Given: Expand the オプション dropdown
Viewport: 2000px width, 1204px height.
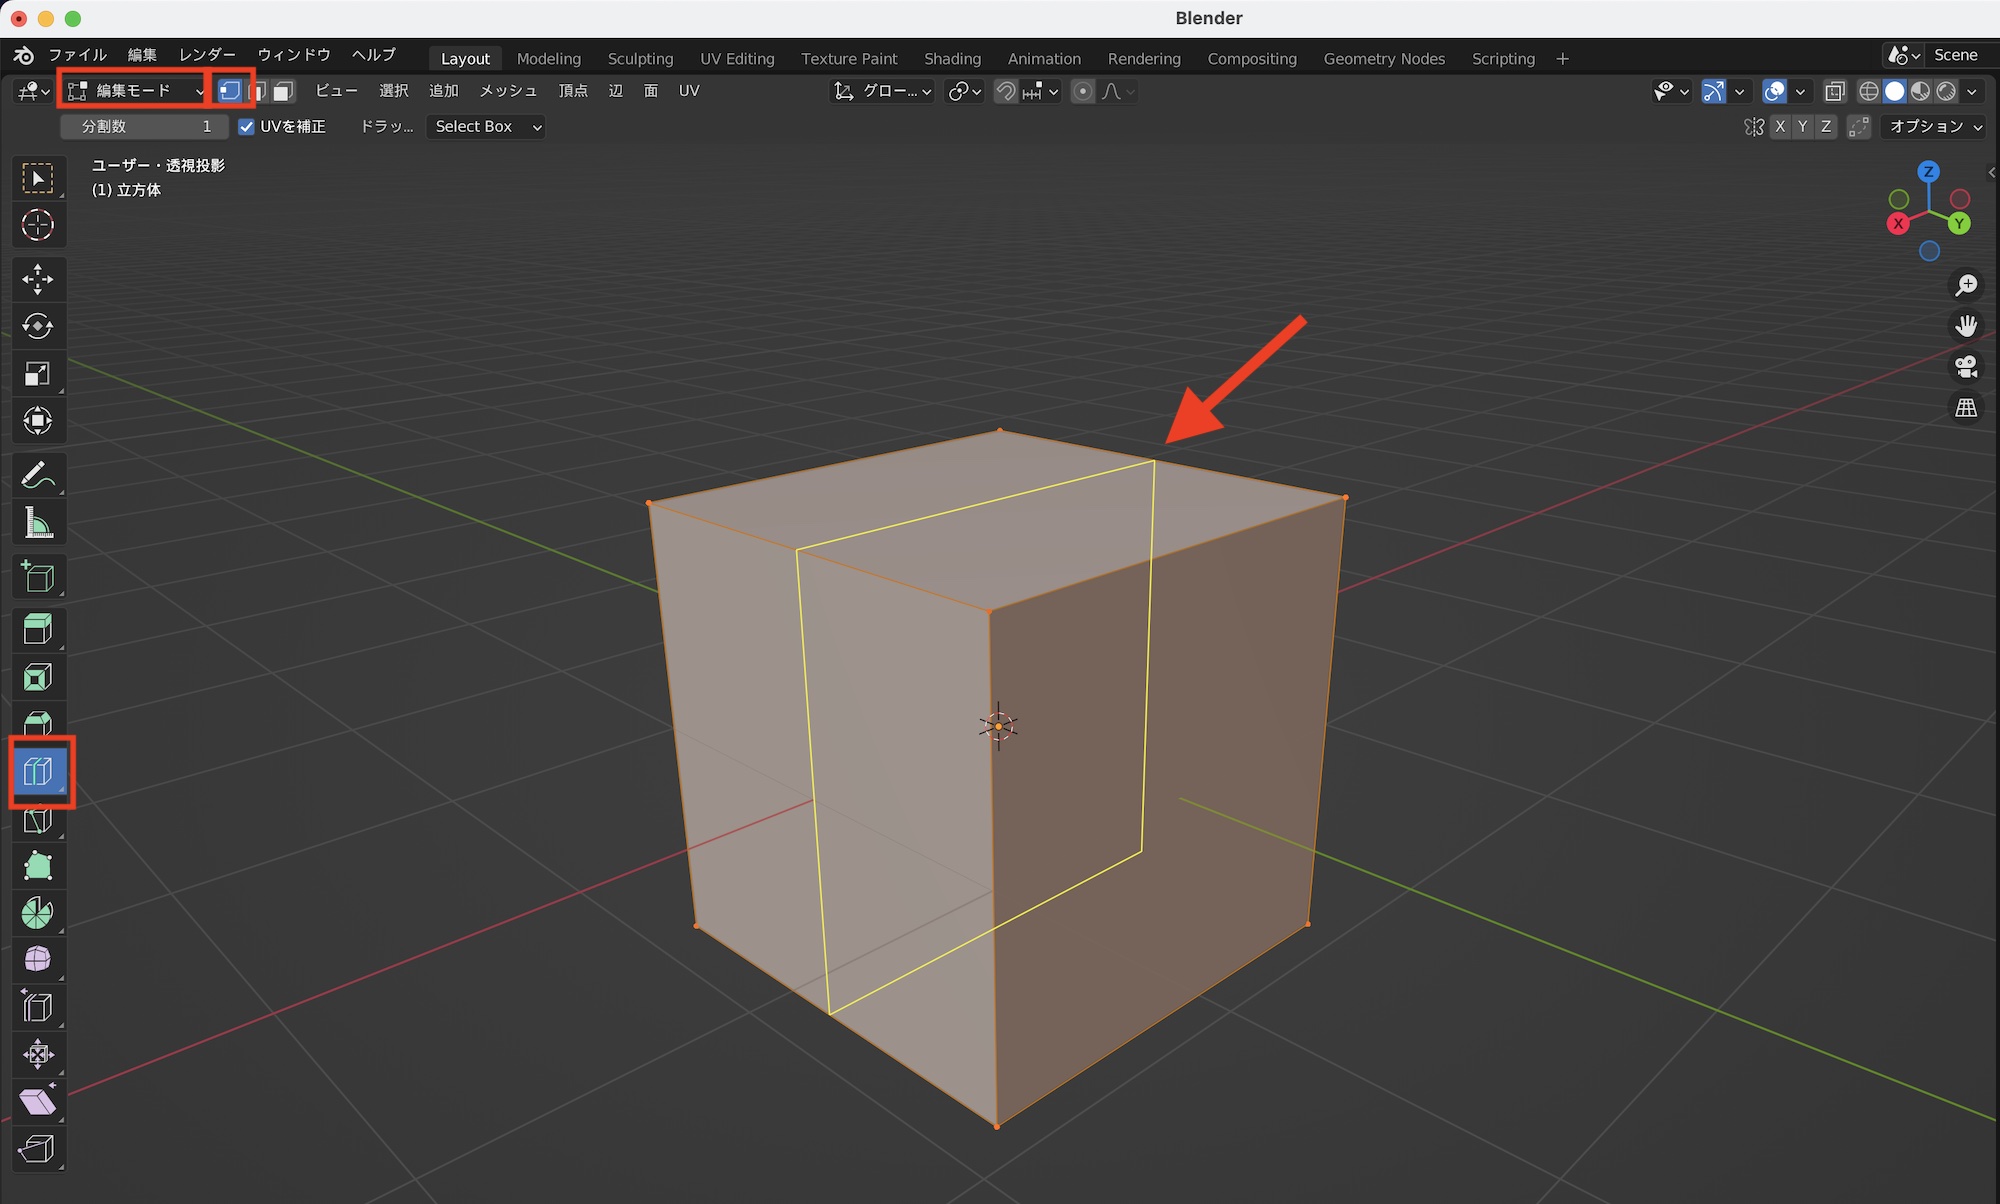Looking at the screenshot, I should 1935,127.
